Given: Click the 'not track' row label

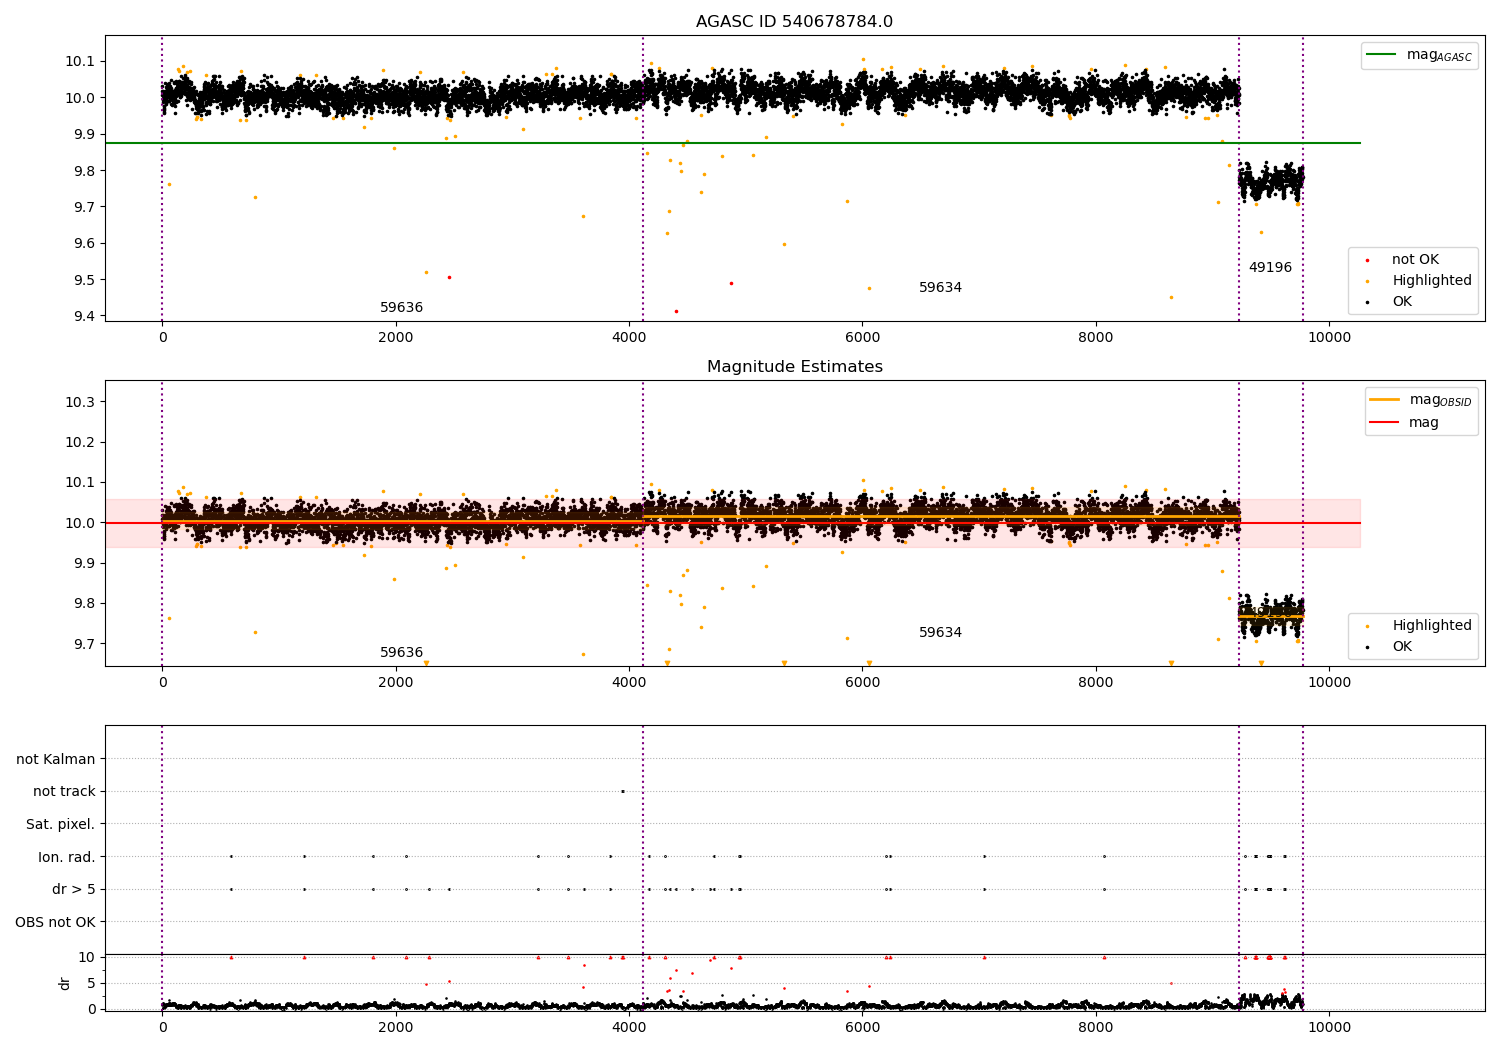Looking at the screenshot, I should pyautogui.click(x=64, y=792).
